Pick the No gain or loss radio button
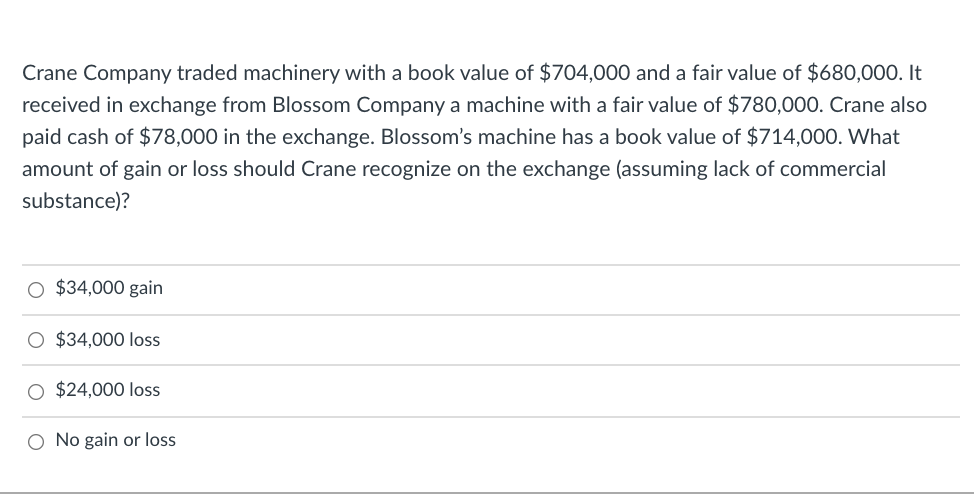Image resolution: width=974 pixels, height=500 pixels. point(36,442)
